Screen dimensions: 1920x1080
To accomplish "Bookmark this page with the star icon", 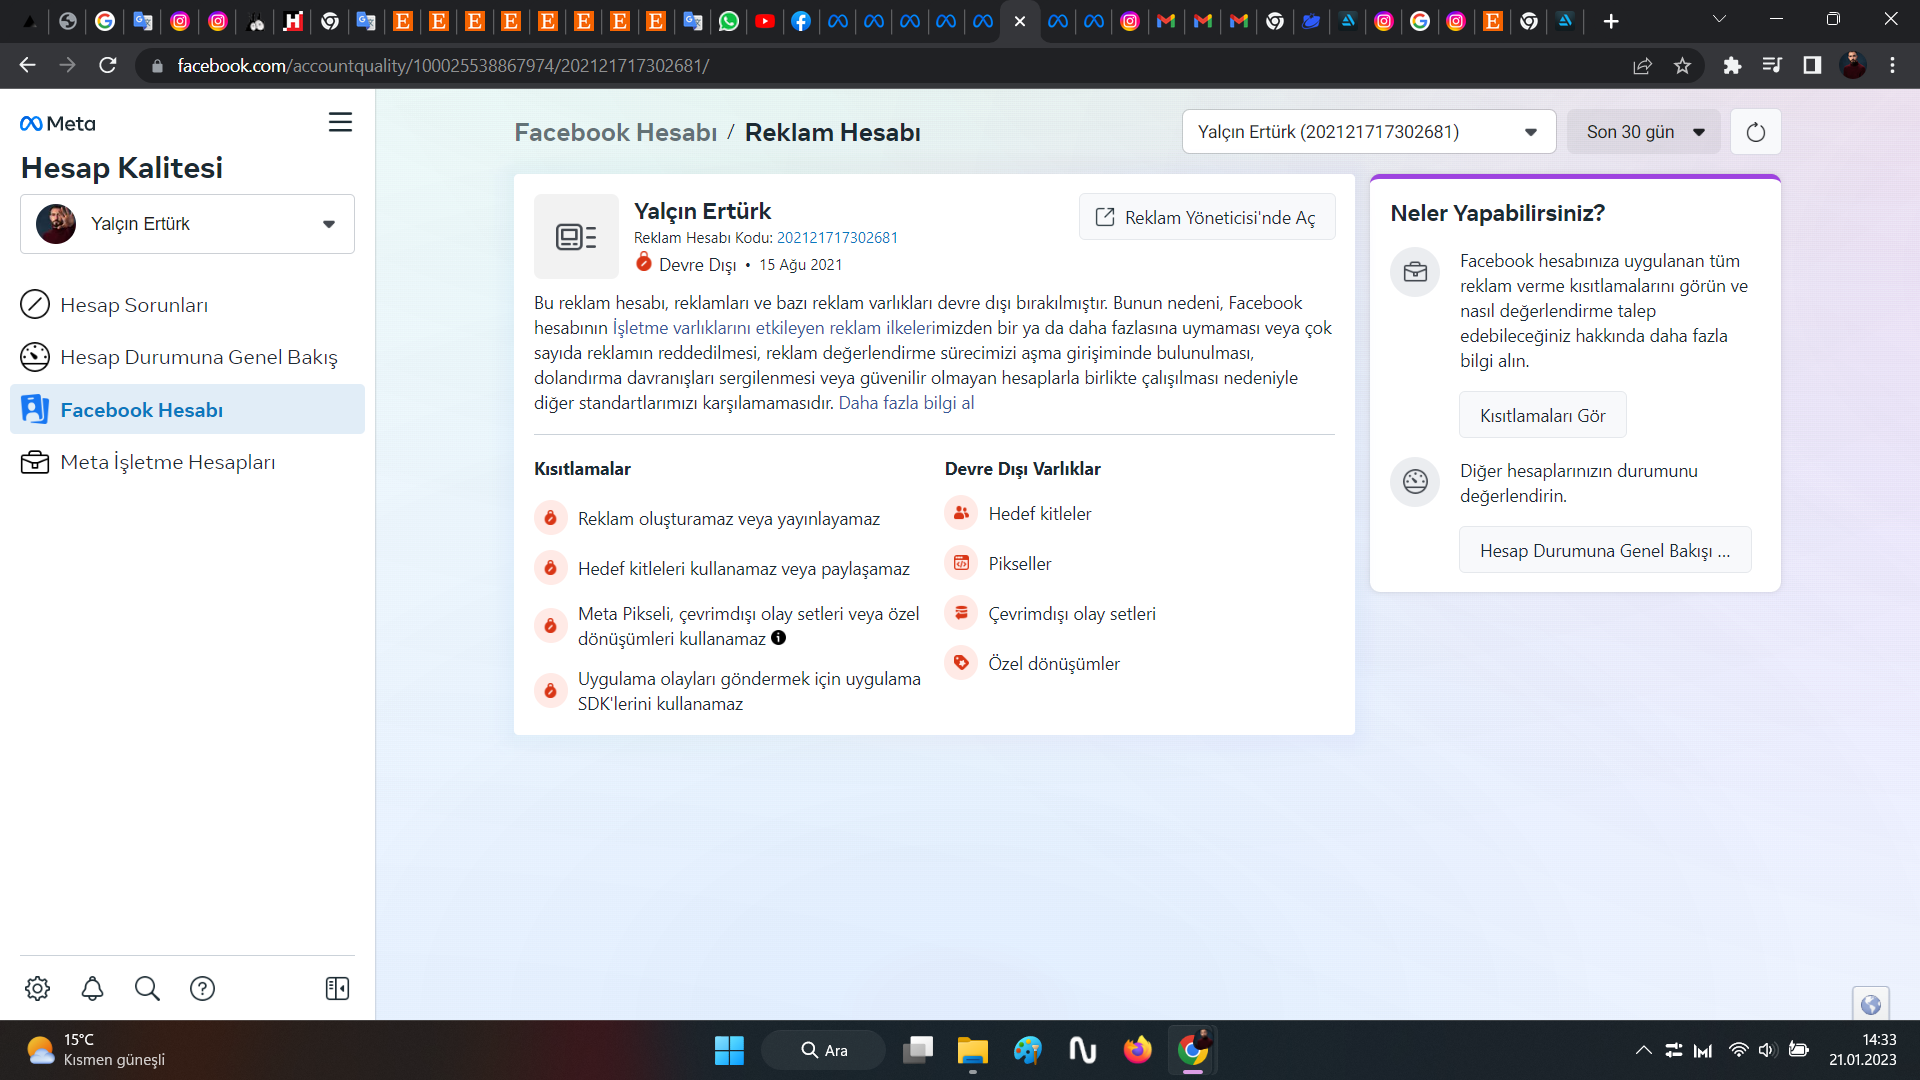I will click(1682, 65).
